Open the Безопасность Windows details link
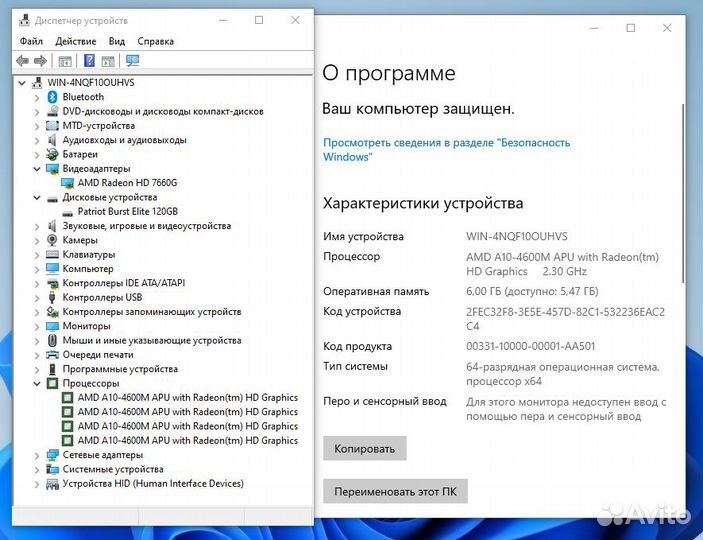 click(446, 150)
